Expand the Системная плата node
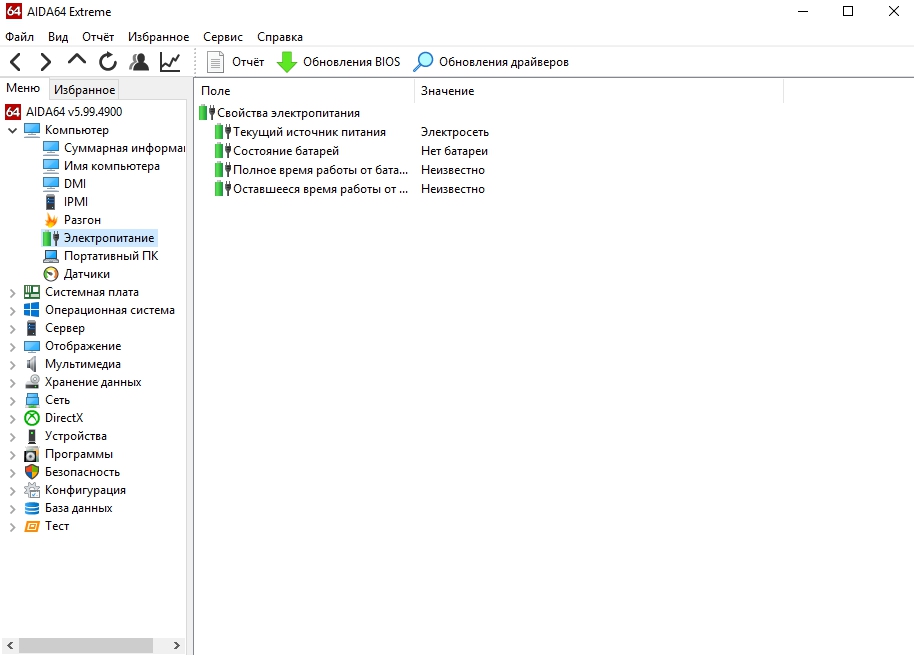914x655 pixels. point(12,293)
